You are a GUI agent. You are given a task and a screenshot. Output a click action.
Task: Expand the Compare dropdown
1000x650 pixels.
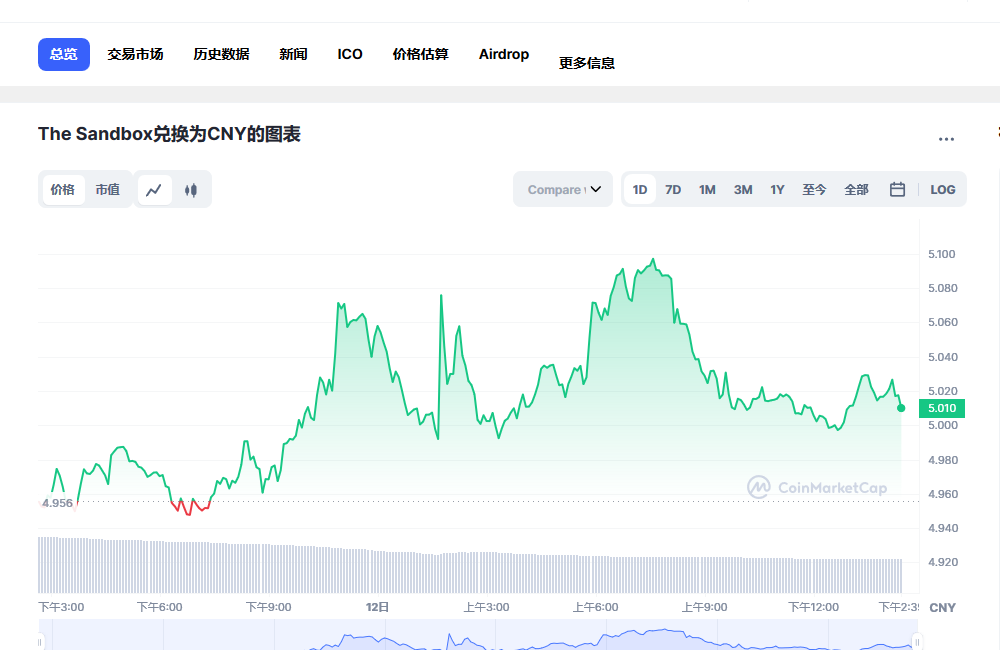(563, 189)
